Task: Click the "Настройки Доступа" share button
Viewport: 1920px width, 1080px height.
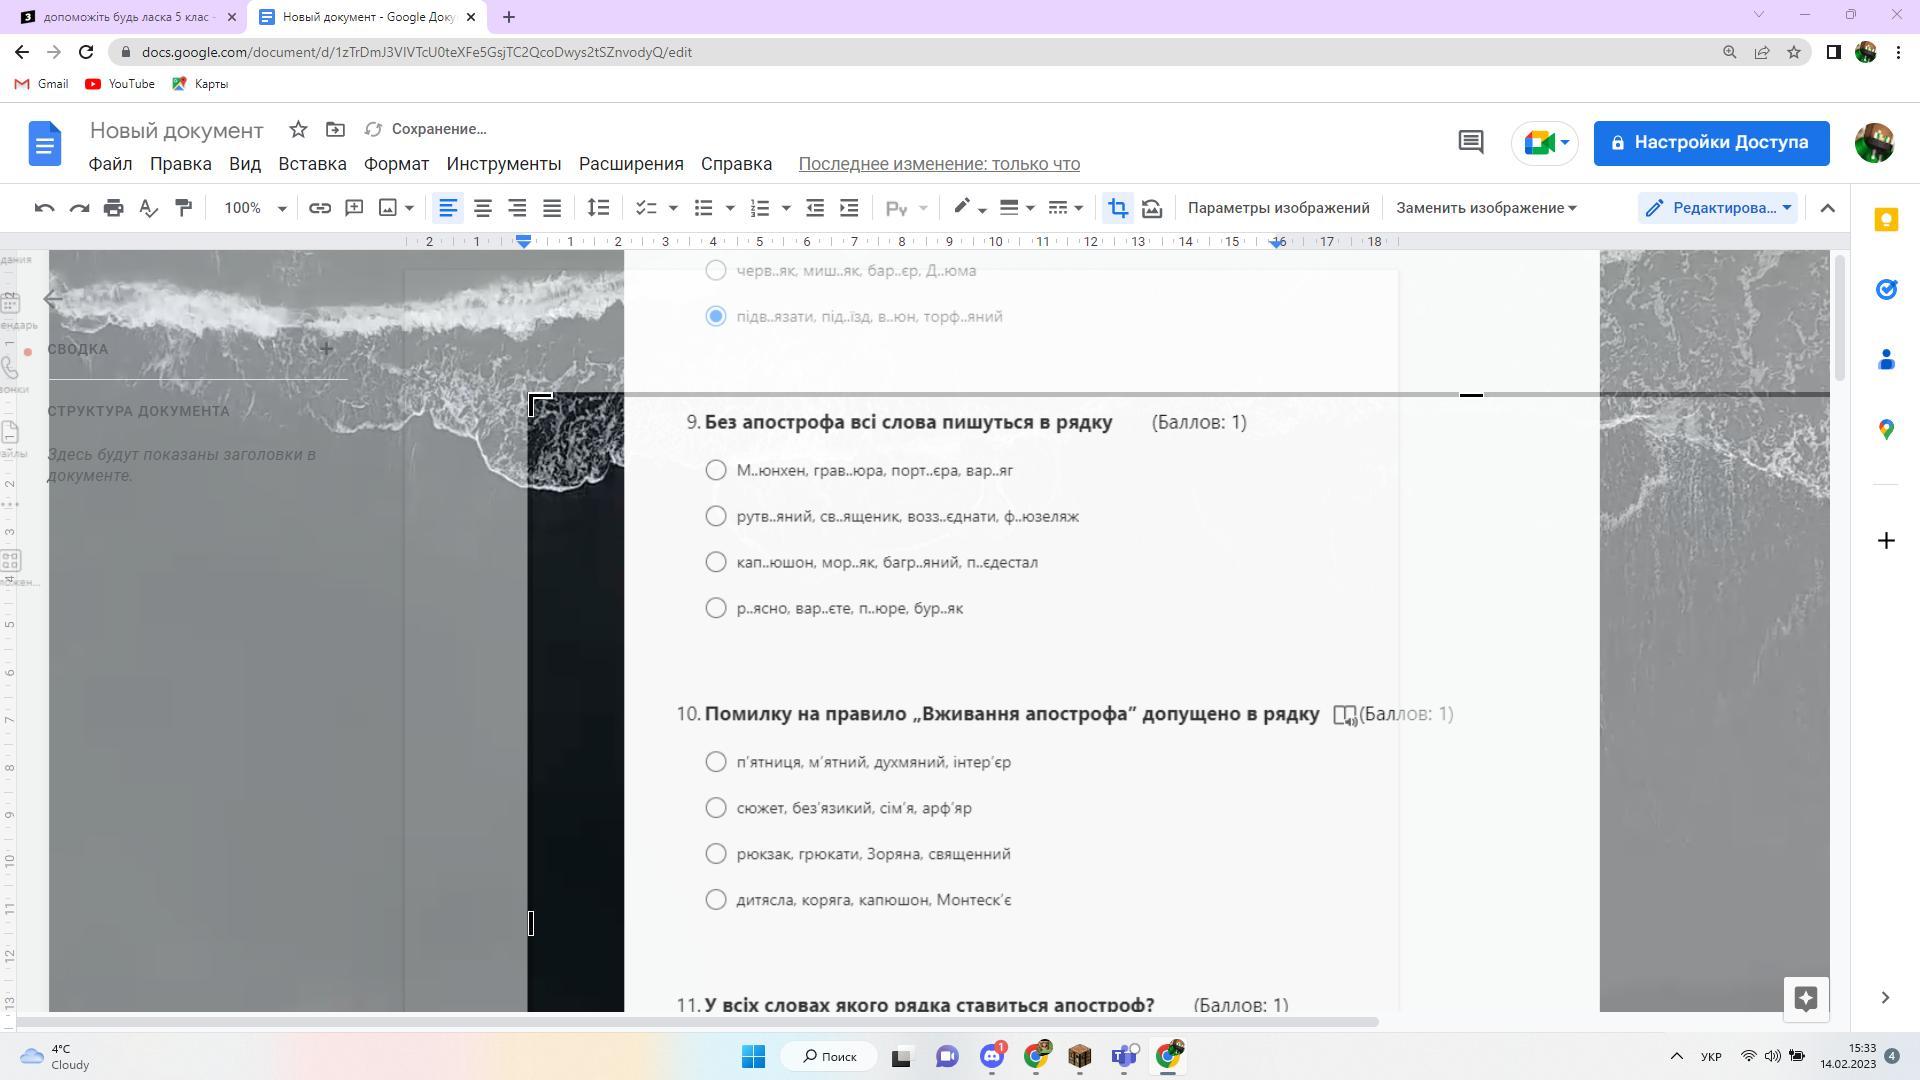Action: tap(1711, 143)
